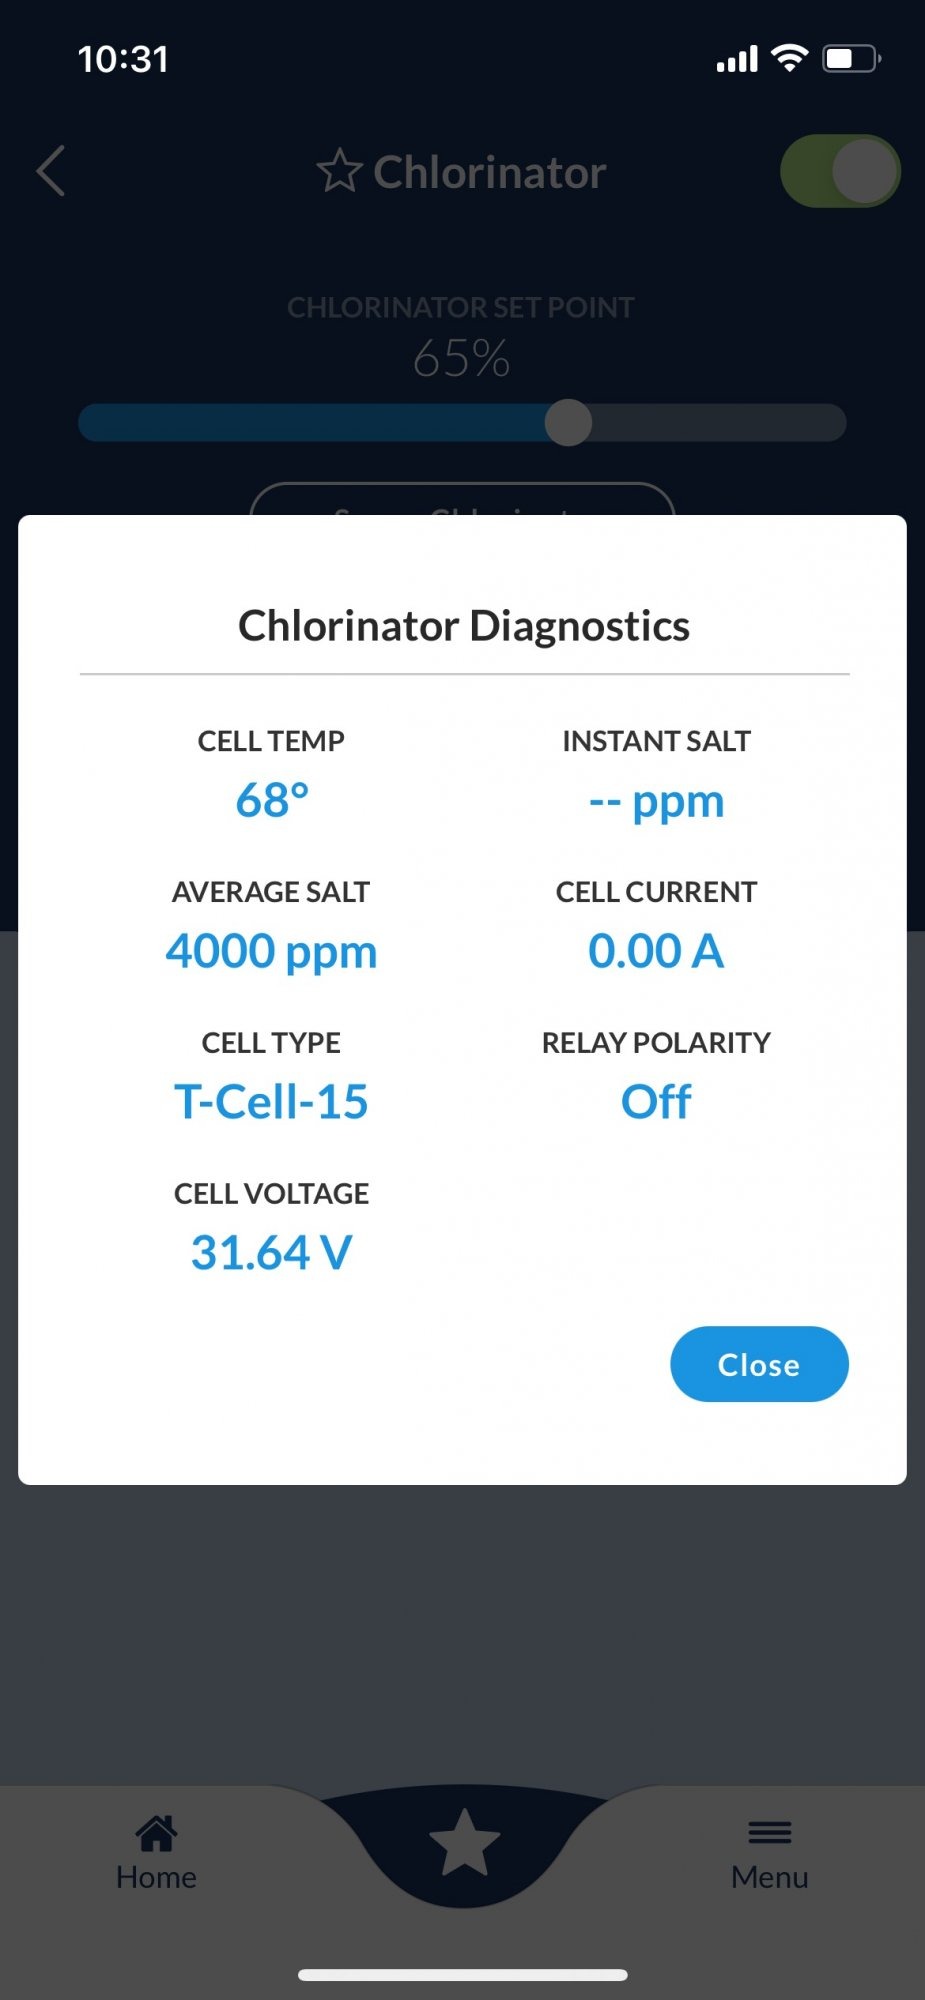Close the Chlorinator Diagnostics dialog
This screenshot has height=2000, width=925.
(759, 1364)
